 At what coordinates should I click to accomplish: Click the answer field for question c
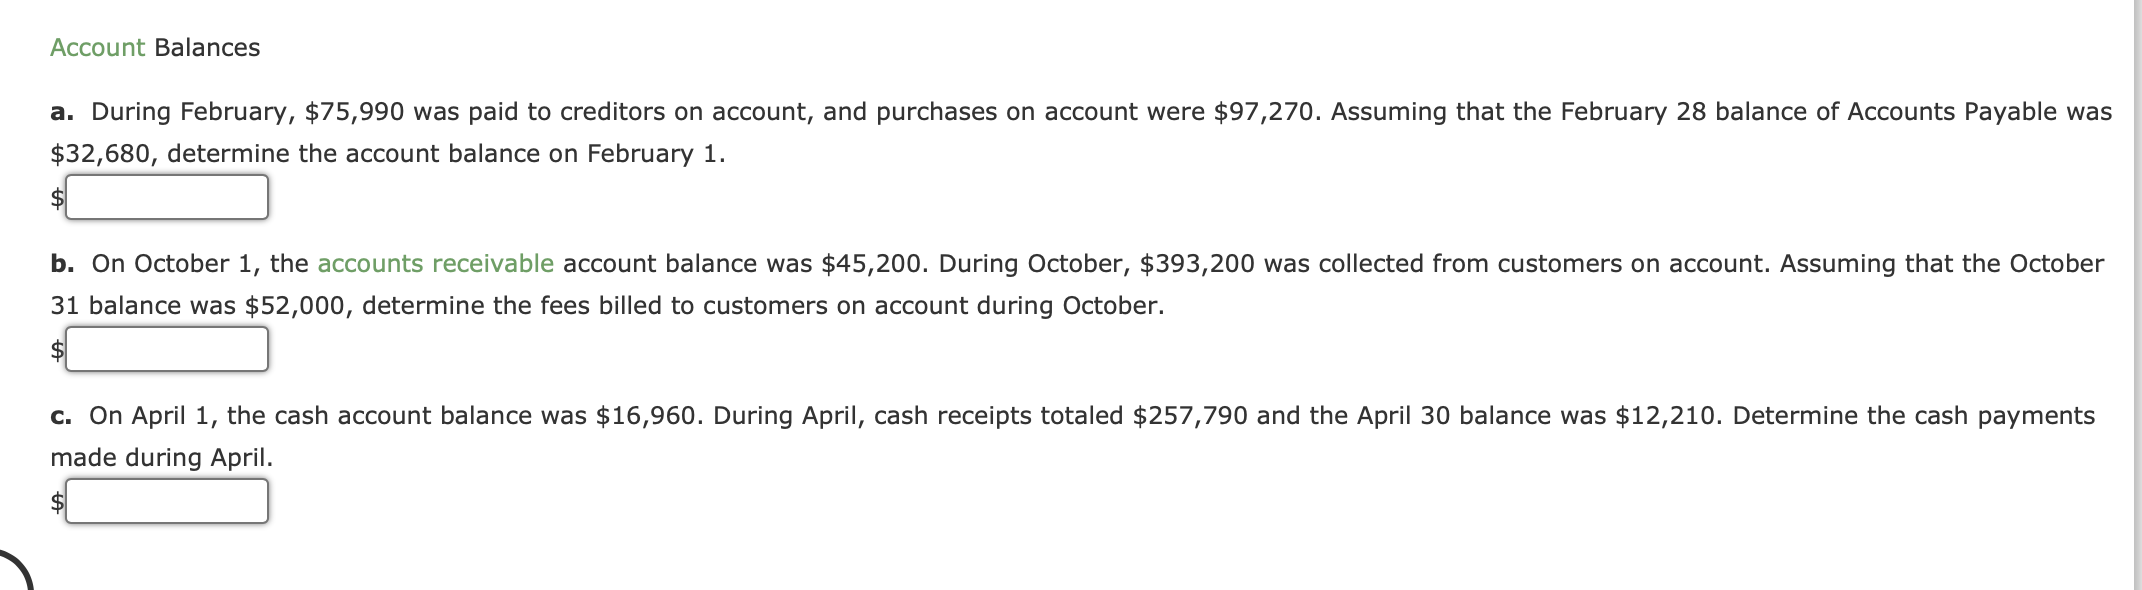point(167,501)
